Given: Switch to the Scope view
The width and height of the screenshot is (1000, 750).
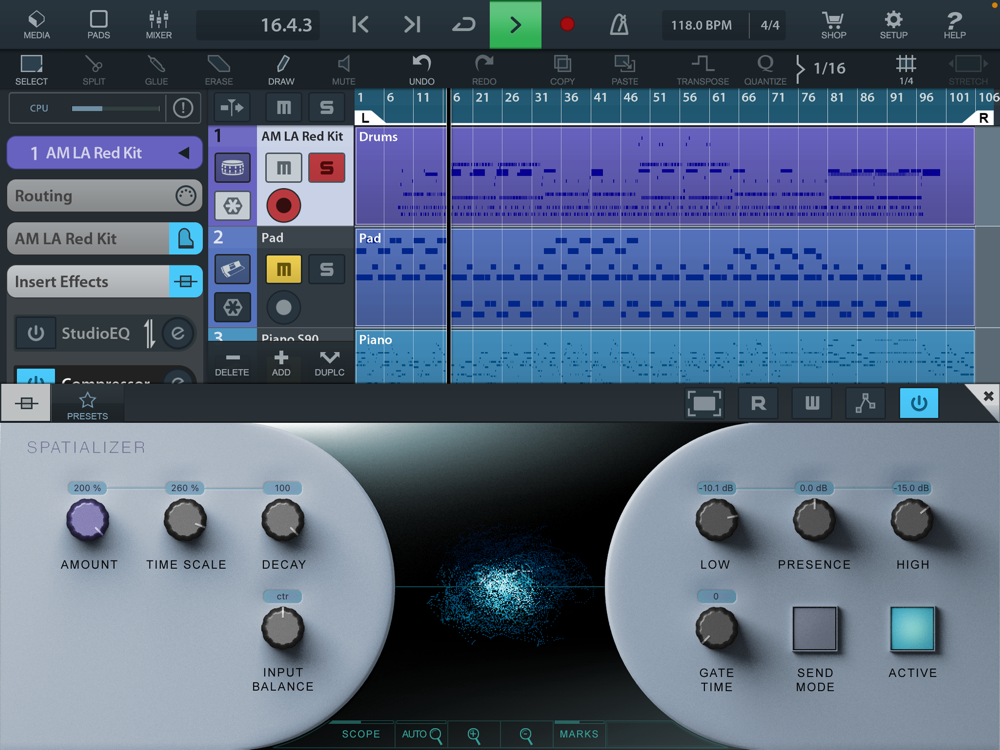Looking at the screenshot, I should click(x=361, y=734).
